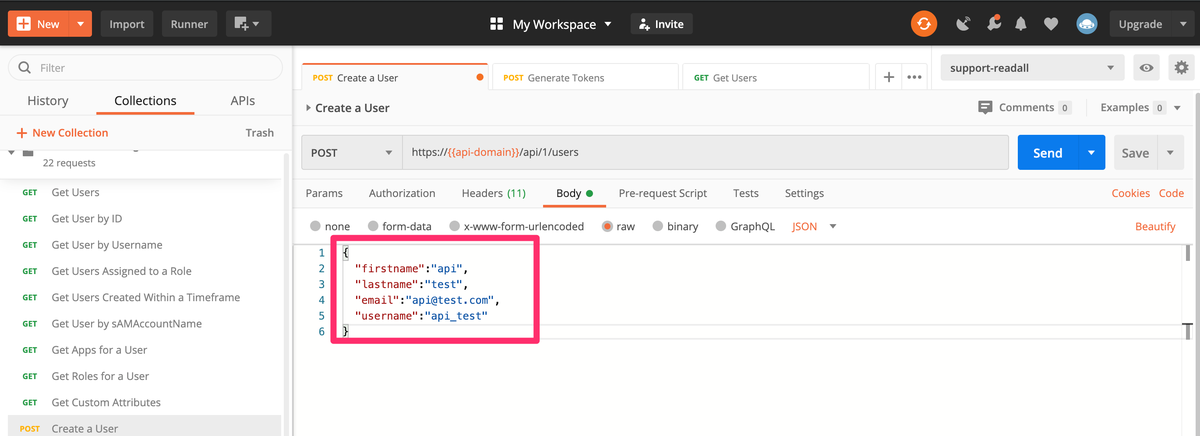
Task: Select x-www-form-urlencoded body type
Action: (x=516, y=226)
